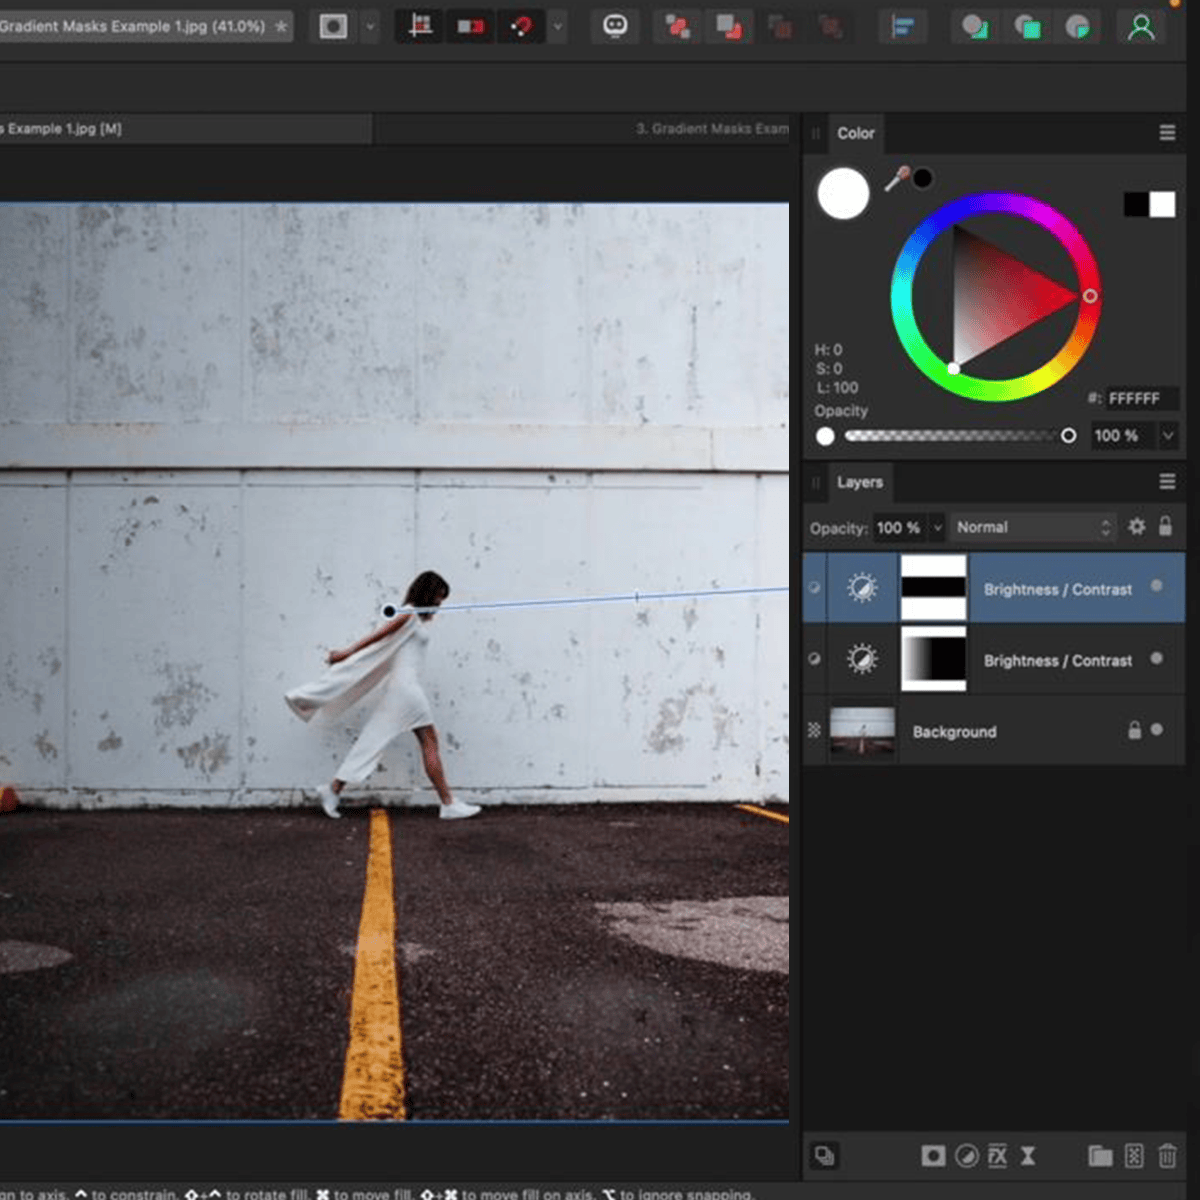Expand the snapping options chevron

(x=558, y=26)
